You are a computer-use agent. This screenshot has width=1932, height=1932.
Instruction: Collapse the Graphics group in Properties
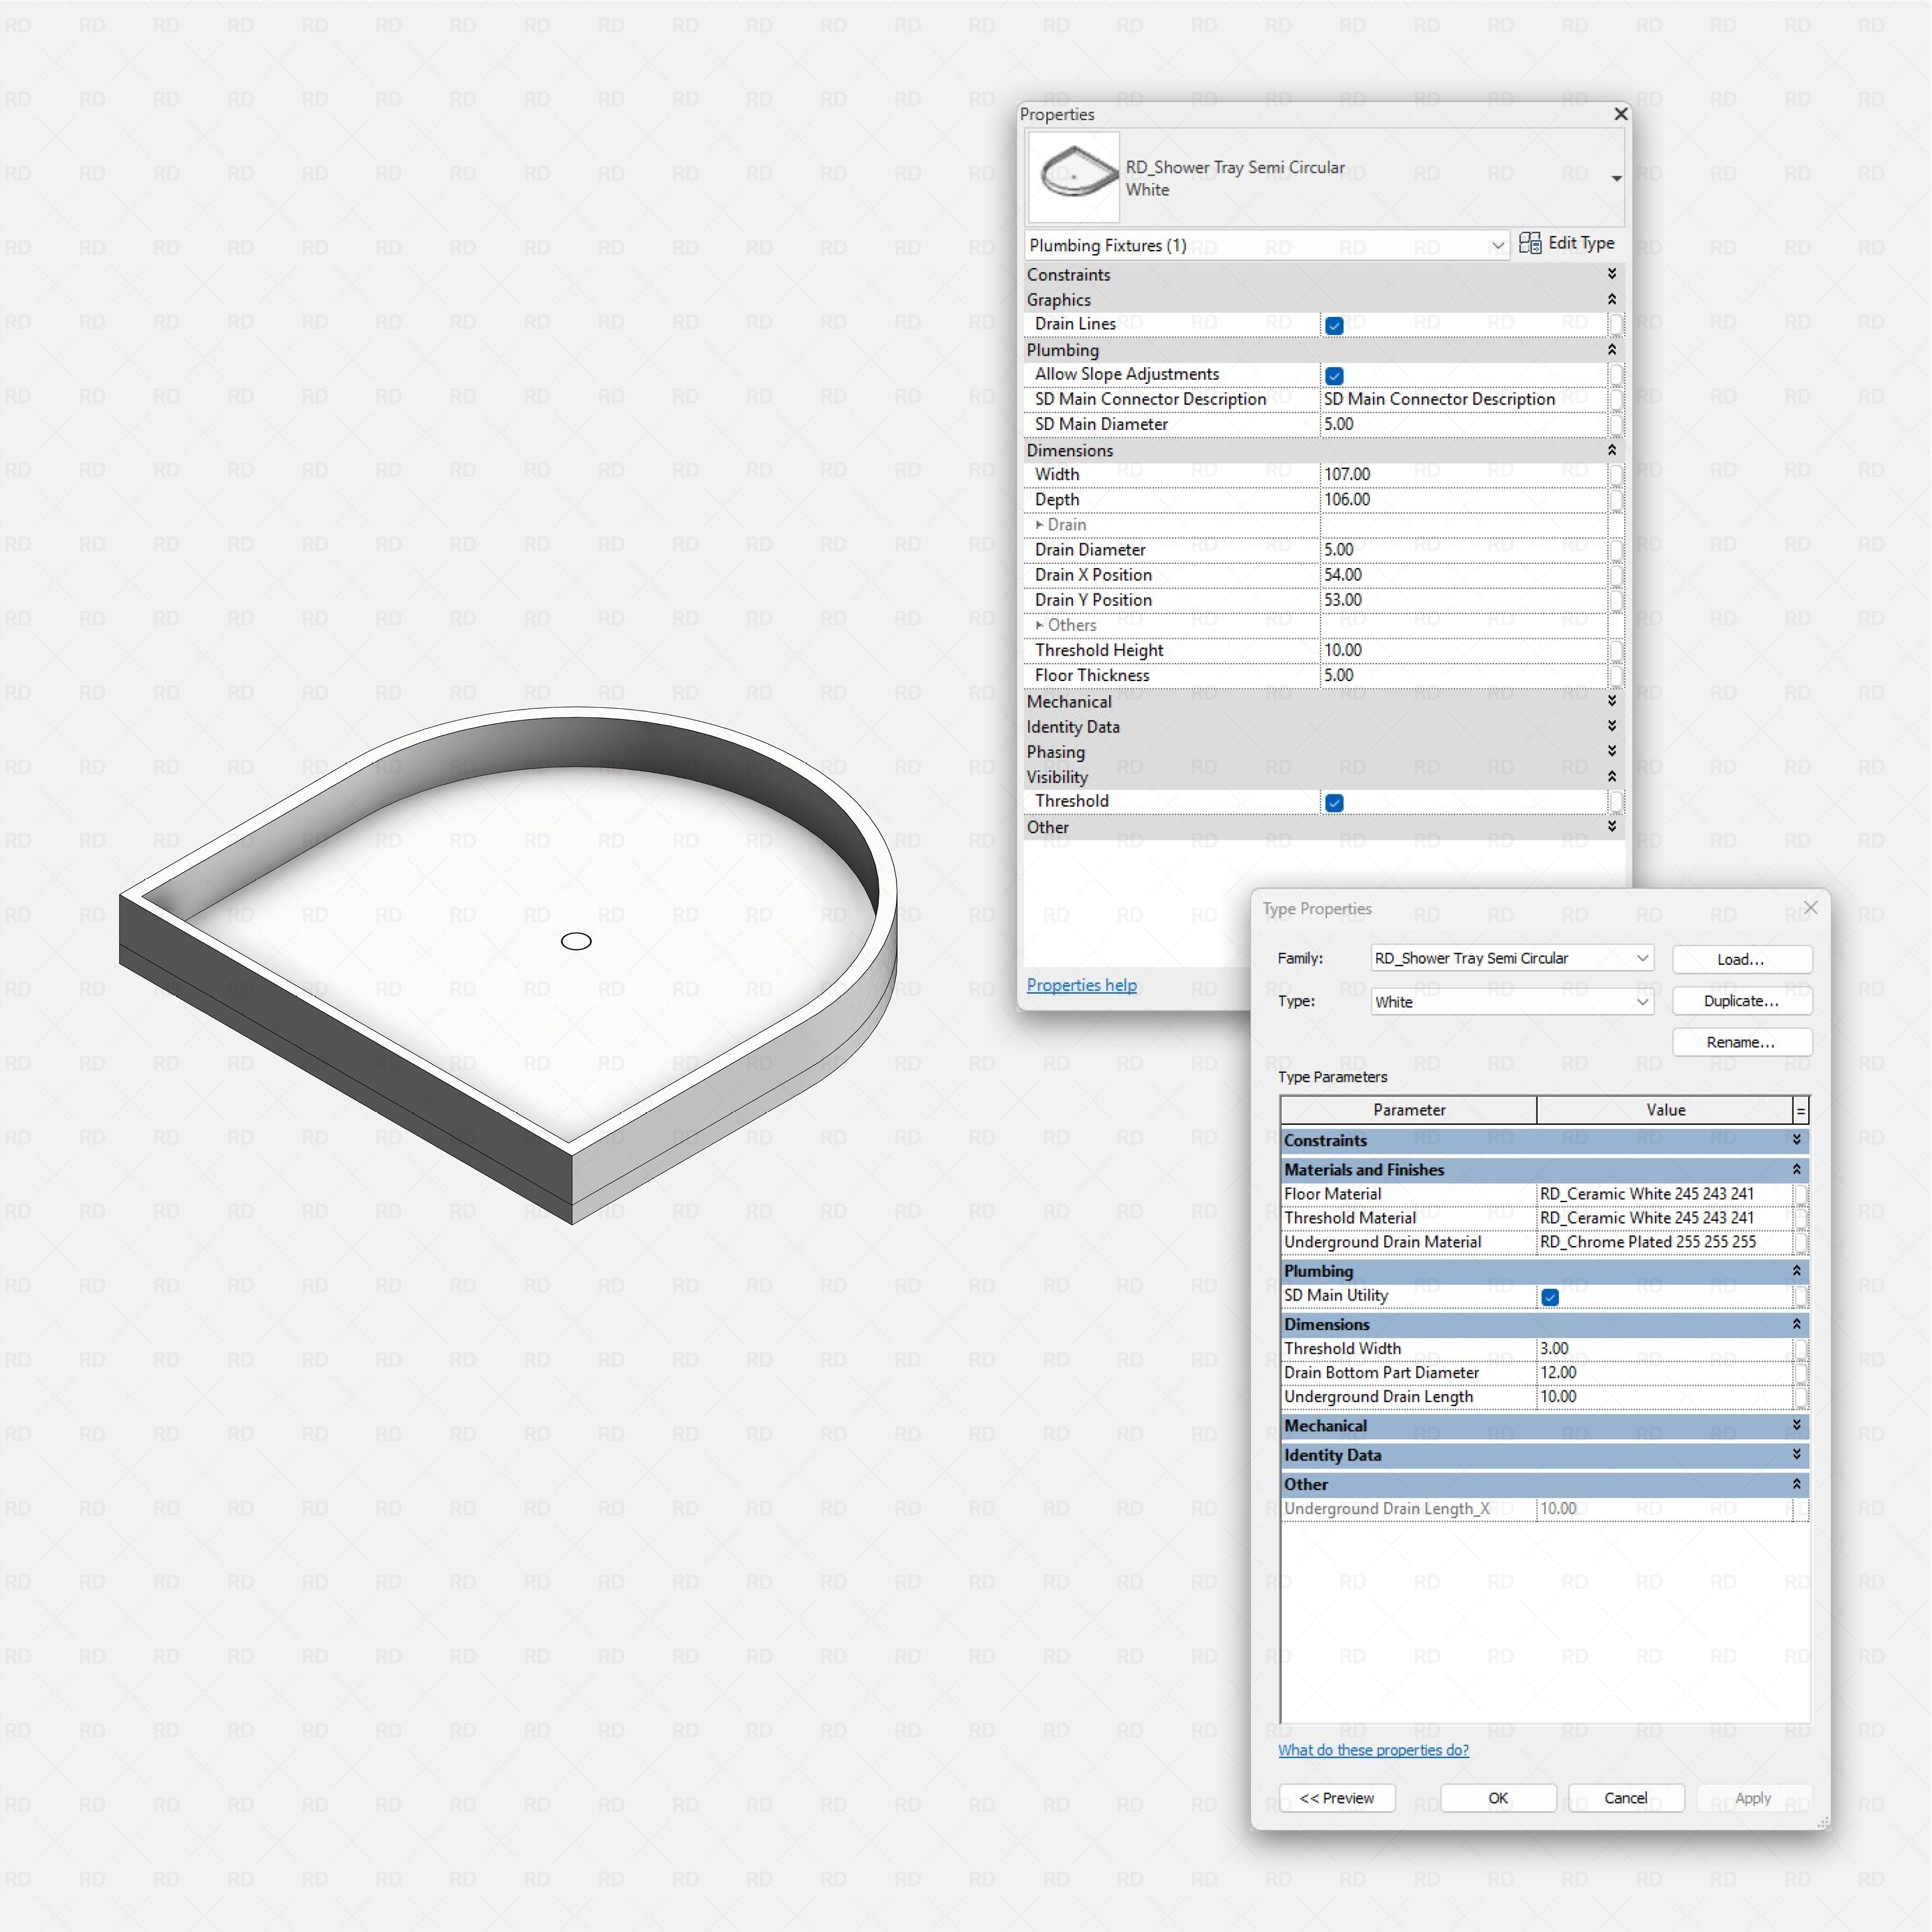(1612, 299)
